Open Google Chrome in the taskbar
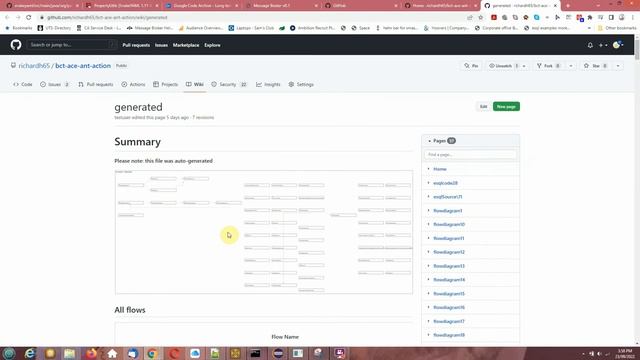The height and width of the screenshot is (360, 640). [153, 353]
